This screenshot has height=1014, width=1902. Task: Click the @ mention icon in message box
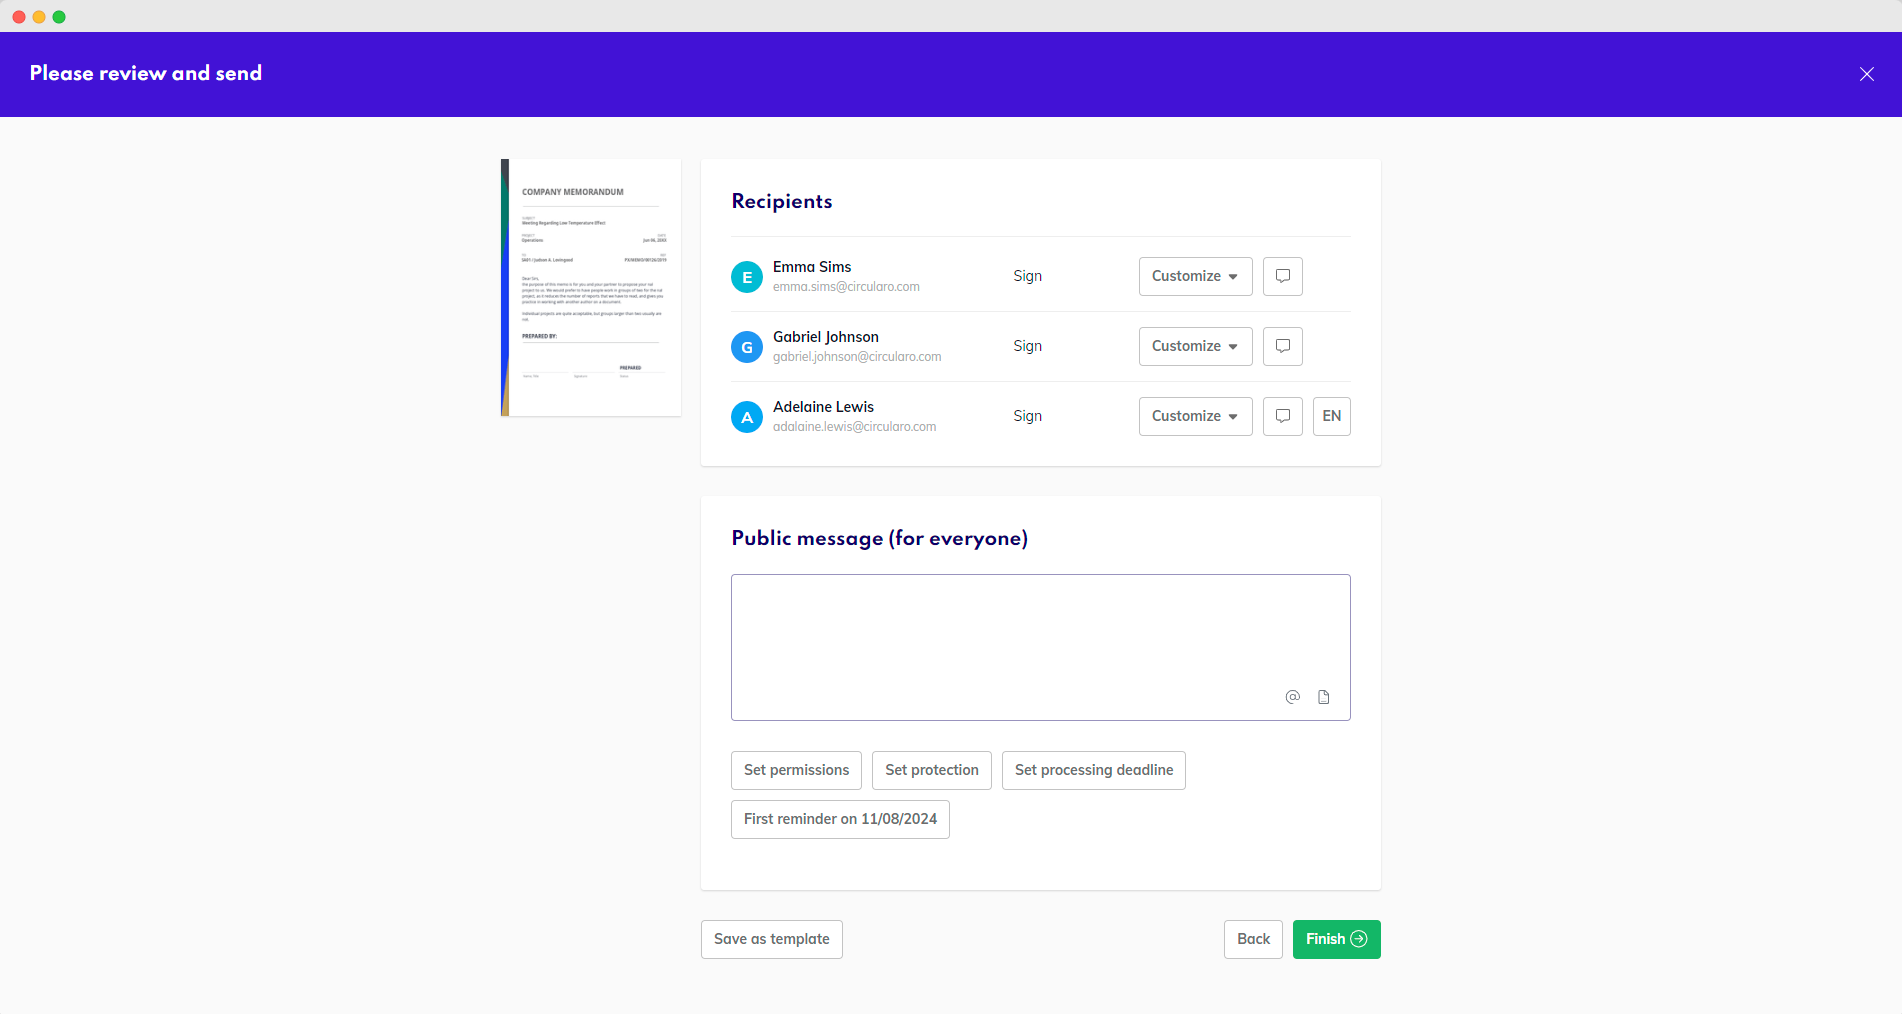1292,697
